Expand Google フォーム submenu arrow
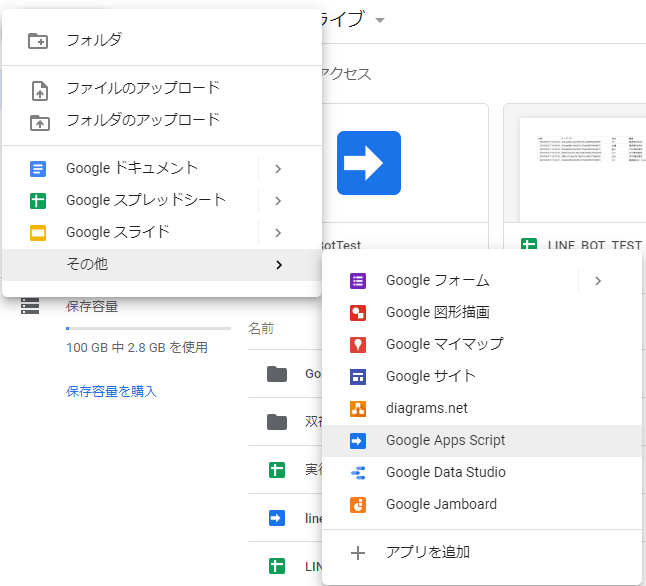Viewport: 646px width, 586px height. pos(598,281)
